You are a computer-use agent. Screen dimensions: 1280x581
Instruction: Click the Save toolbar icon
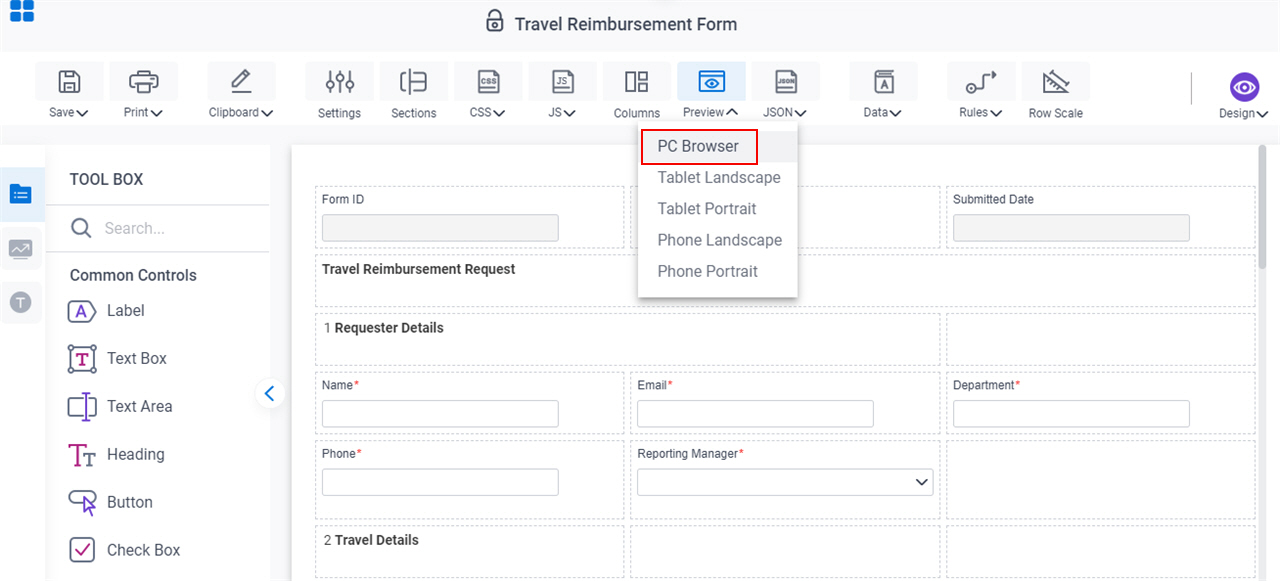coord(69,82)
